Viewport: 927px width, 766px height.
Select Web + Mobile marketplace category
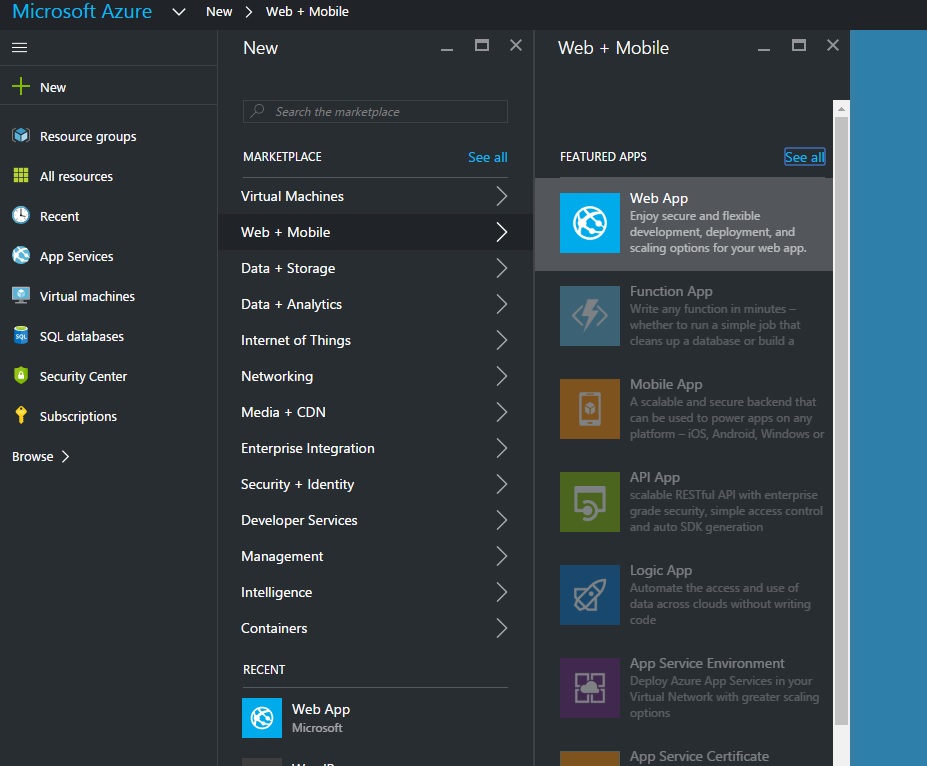tap(375, 232)
